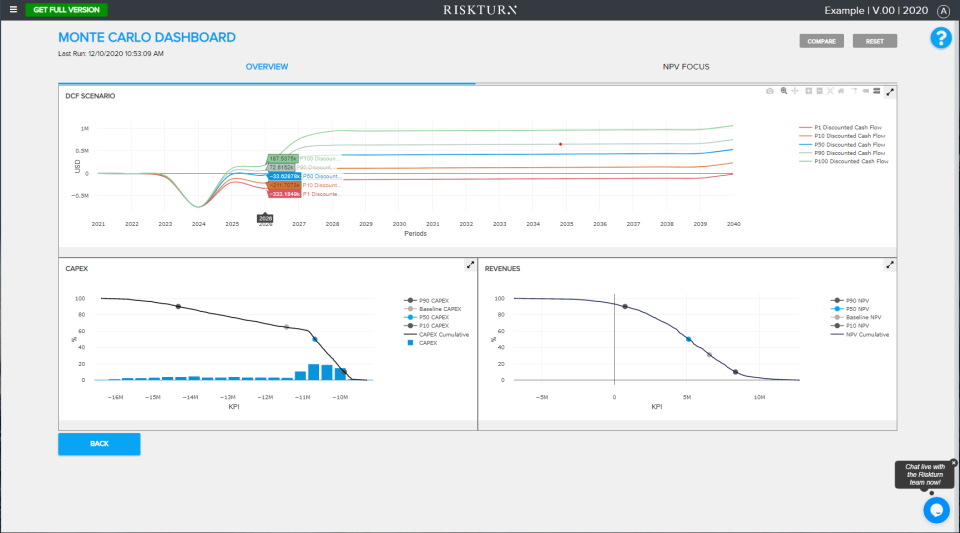The image size is (960, 533).
Task: Select the zoom magnifier tool in chart toolbar
Action: click(783, 91)
